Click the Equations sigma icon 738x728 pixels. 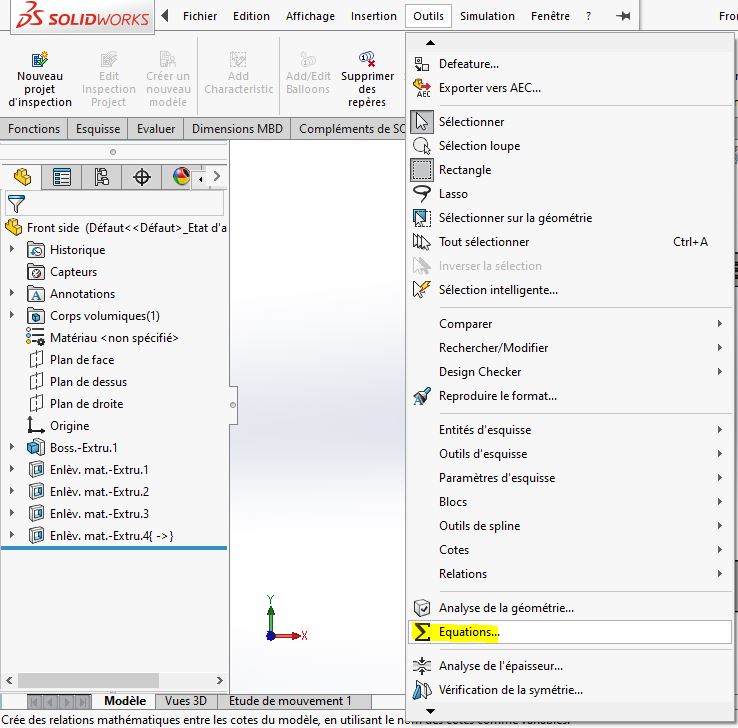coord(422,632)
